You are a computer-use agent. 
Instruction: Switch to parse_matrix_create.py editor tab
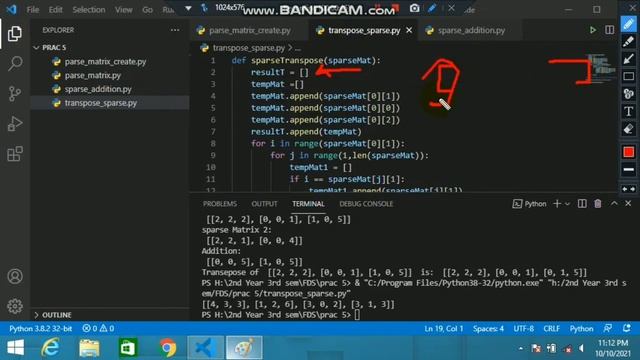249,30
